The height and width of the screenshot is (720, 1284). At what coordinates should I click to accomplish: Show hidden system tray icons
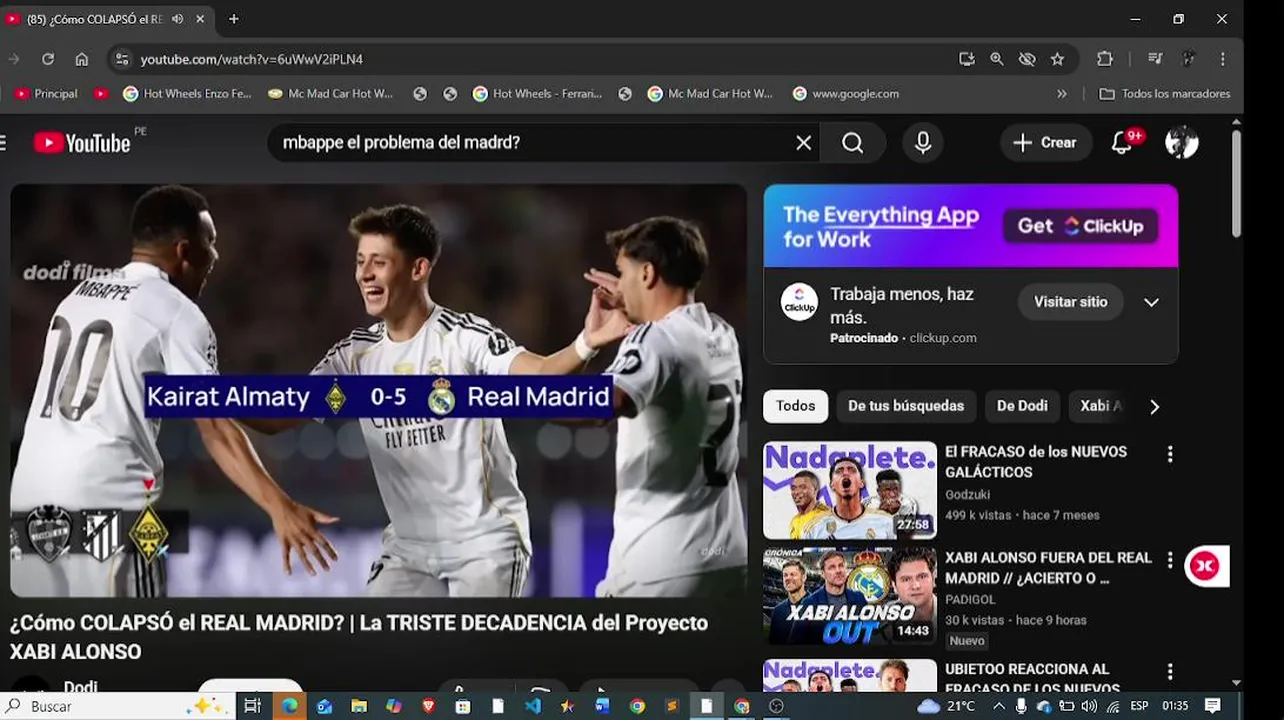click(x=998, y=706)
